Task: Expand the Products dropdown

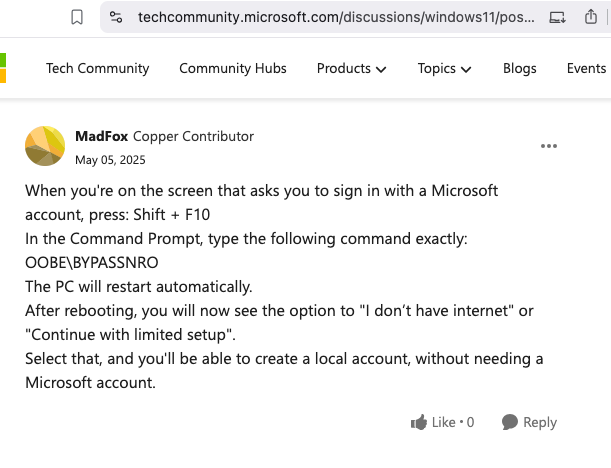Action: point(351,69)
